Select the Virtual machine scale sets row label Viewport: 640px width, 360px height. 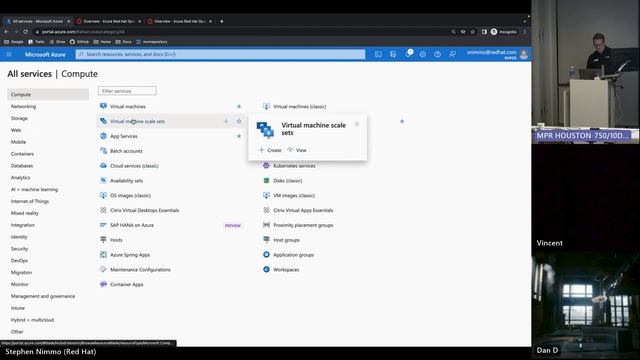pos(138,121)
